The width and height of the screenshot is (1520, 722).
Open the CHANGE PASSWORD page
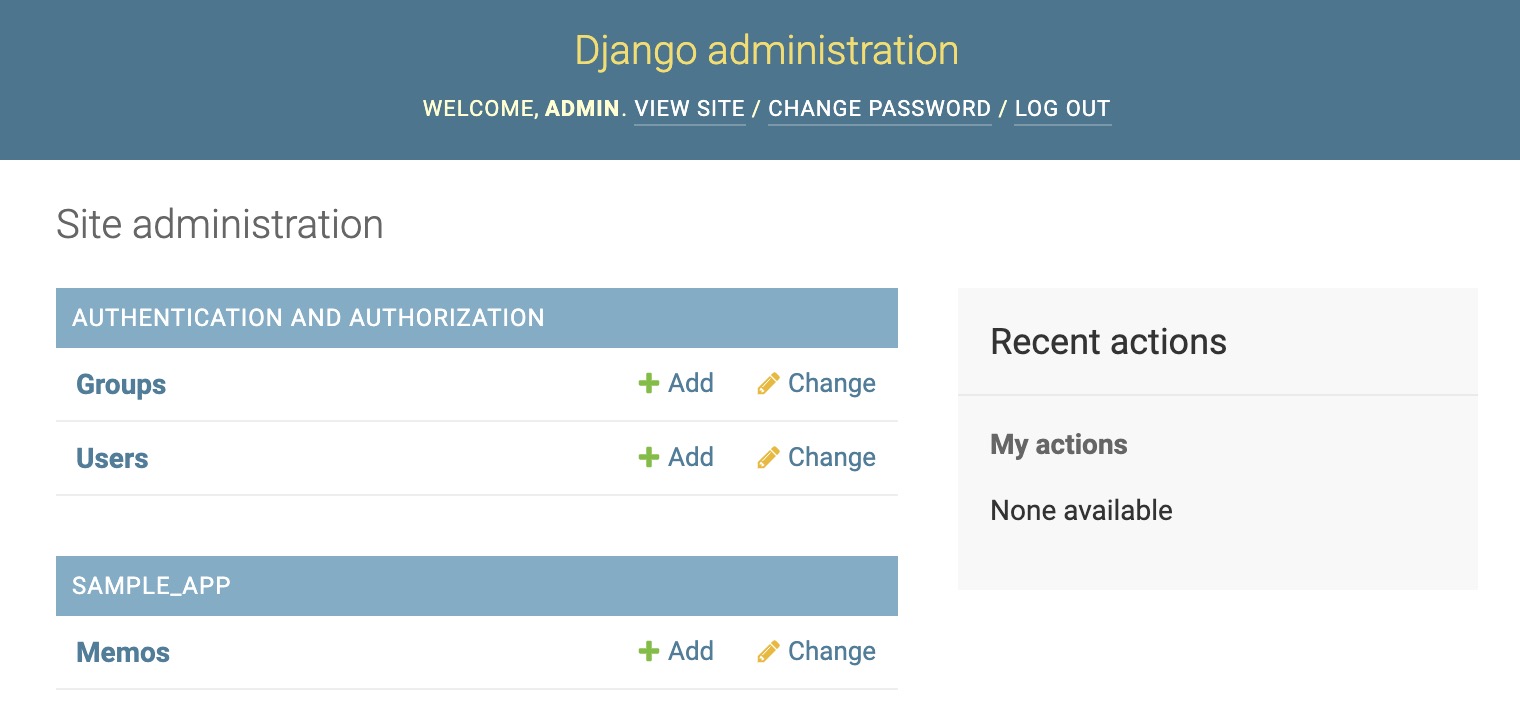pyautogui.click(x=880, y=108)
